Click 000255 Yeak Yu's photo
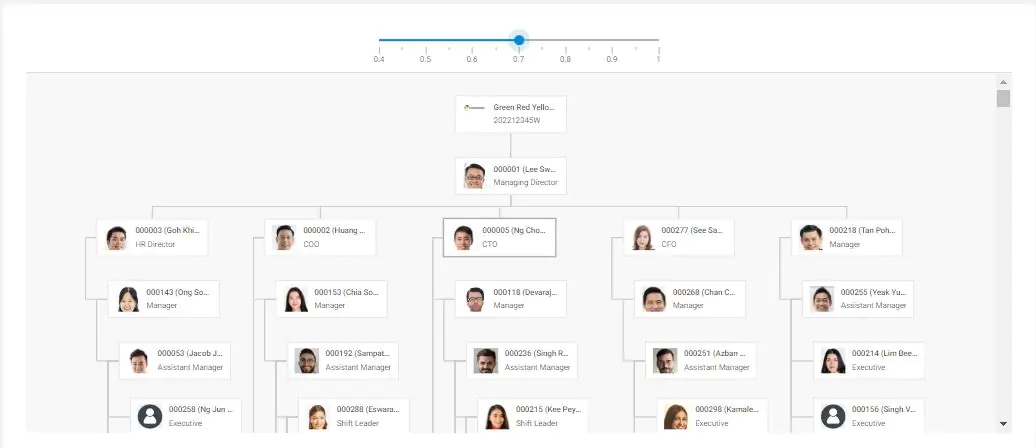Viewport: 1036px width, 448px height. [821, 299]
